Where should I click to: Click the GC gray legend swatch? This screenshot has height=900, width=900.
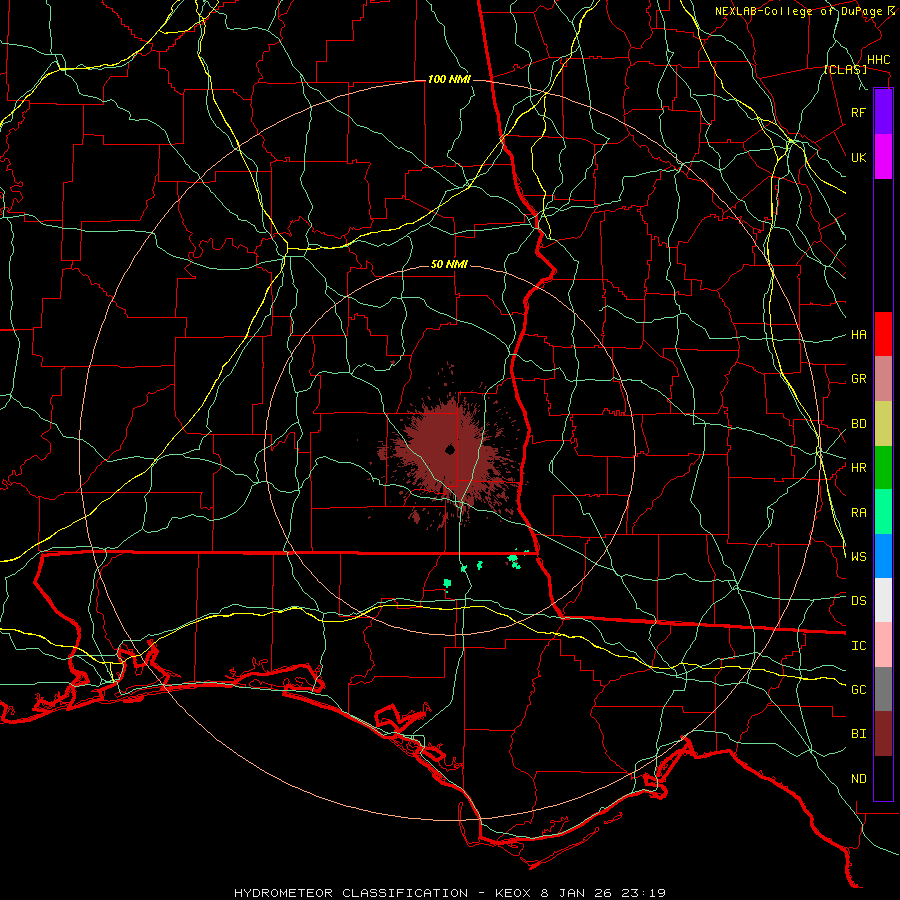click(x=883, y=689)
